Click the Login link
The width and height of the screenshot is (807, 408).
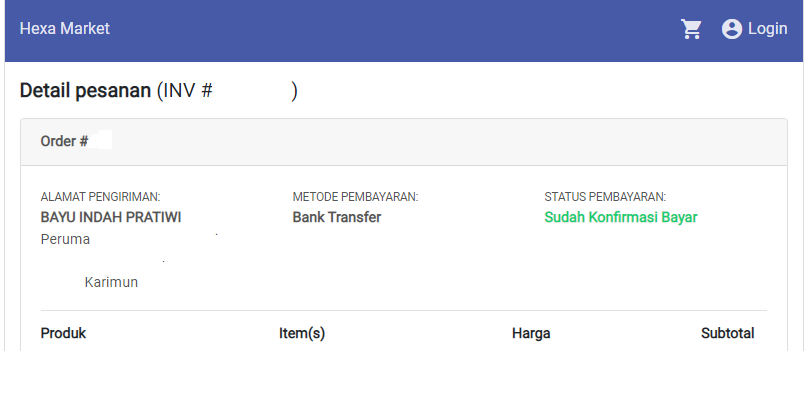pos(767,28)
